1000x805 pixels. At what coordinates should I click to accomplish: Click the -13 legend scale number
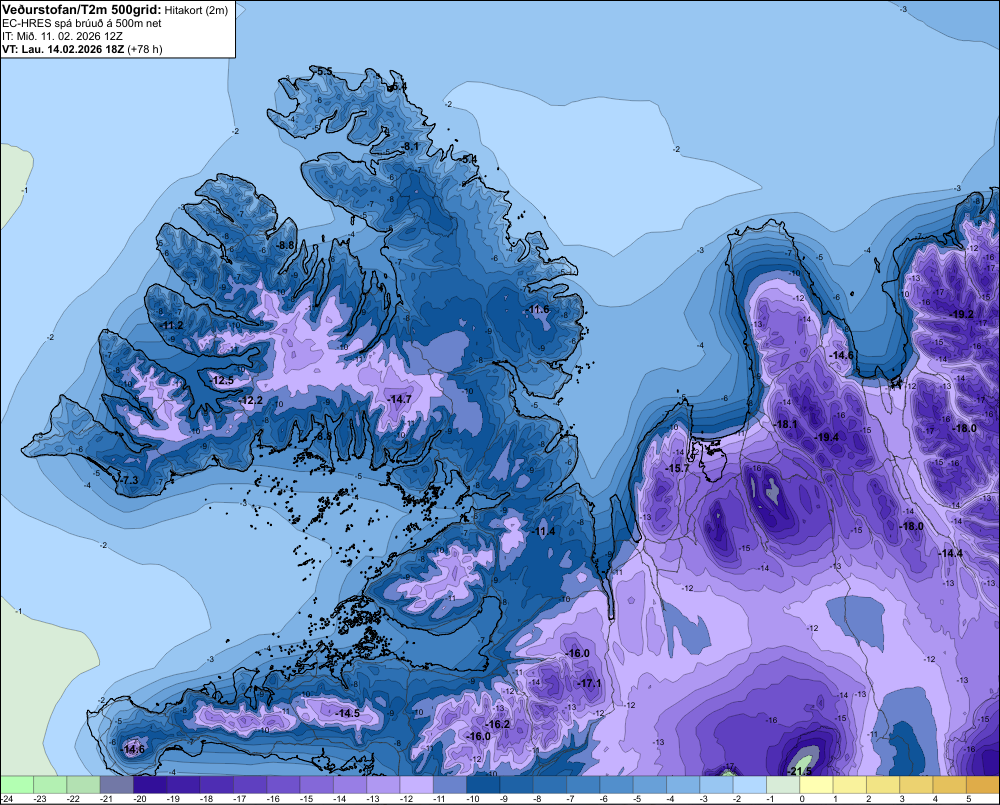[x=372, y=799]
